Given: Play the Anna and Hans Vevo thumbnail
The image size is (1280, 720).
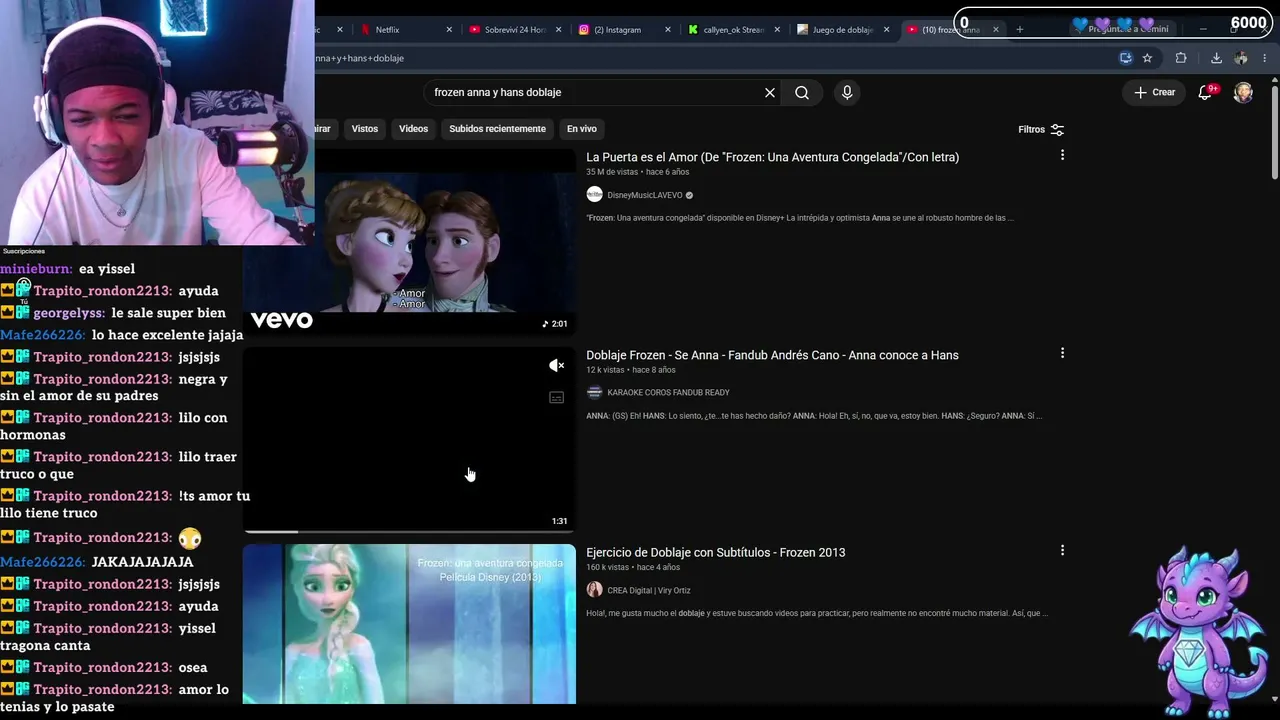Looking at the screenshot, I should pos(409,242).
